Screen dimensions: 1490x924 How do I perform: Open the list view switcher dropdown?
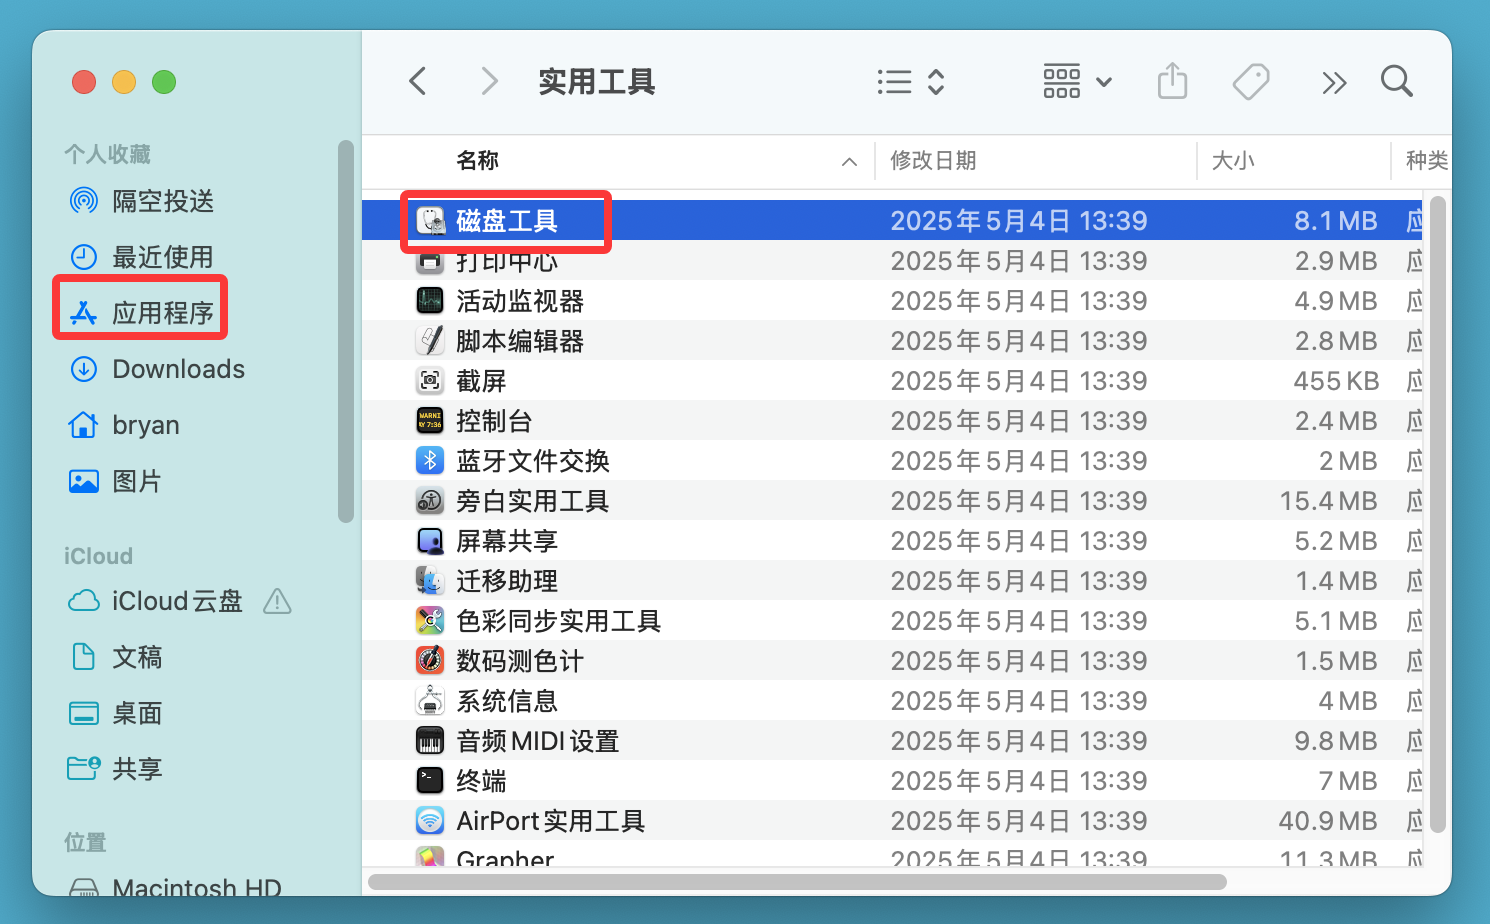pyautogui.click(x=910, y=81)
